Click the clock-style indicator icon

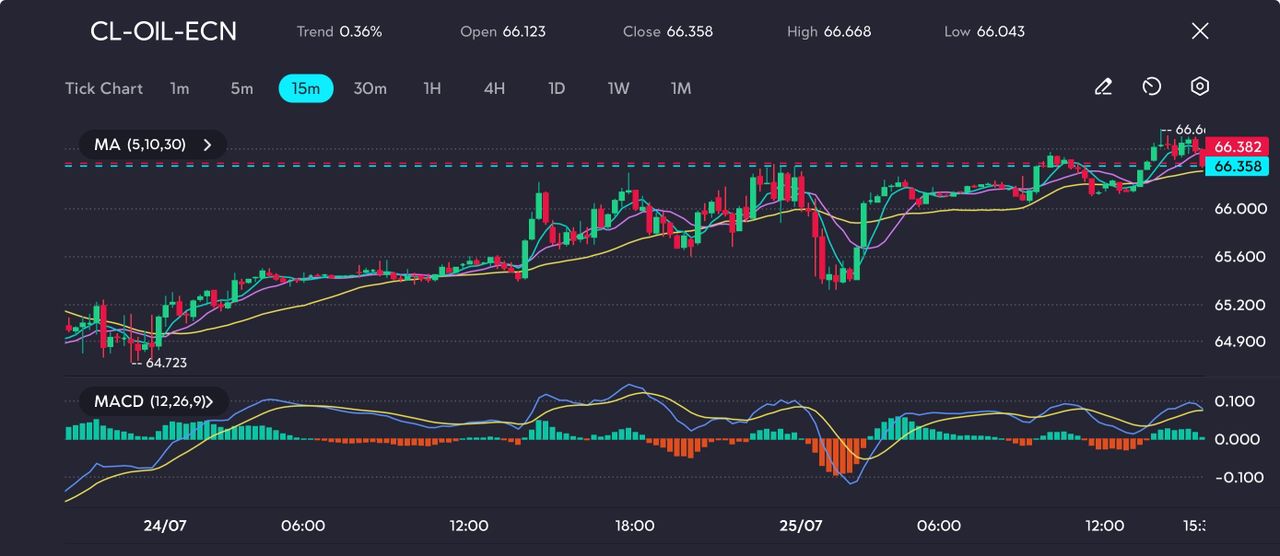pyautogui.click(x=1151, y=88)
